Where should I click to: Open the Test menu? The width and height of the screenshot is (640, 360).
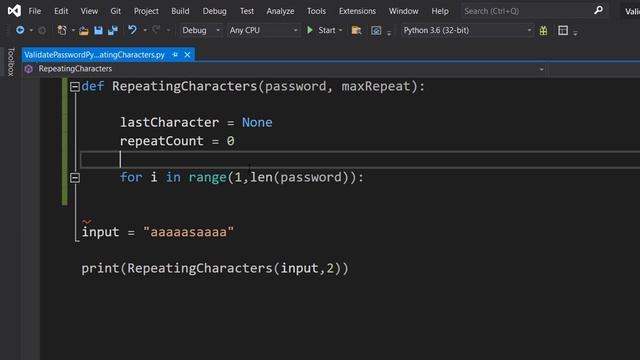247,11
